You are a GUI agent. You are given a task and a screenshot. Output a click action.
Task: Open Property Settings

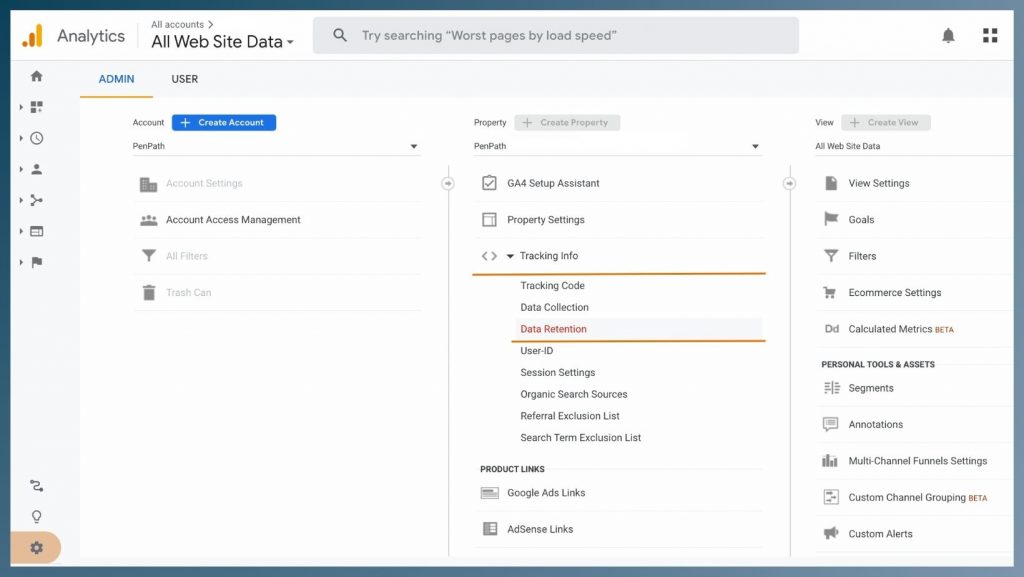[546, 220]
